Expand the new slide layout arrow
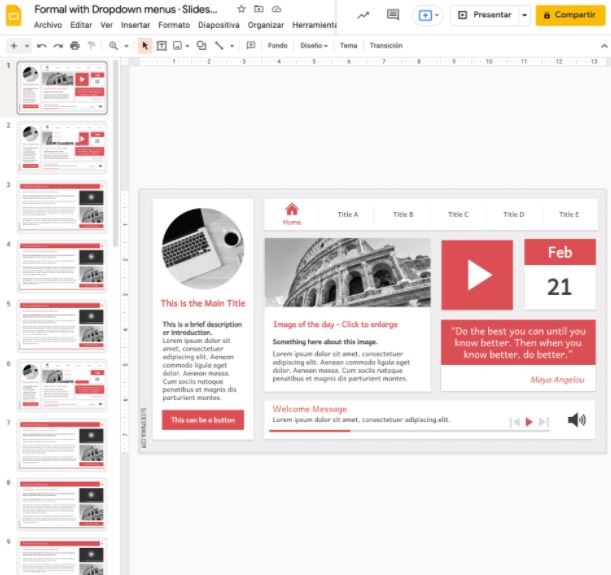The image size is (611, 575). (x=27, y=46)
